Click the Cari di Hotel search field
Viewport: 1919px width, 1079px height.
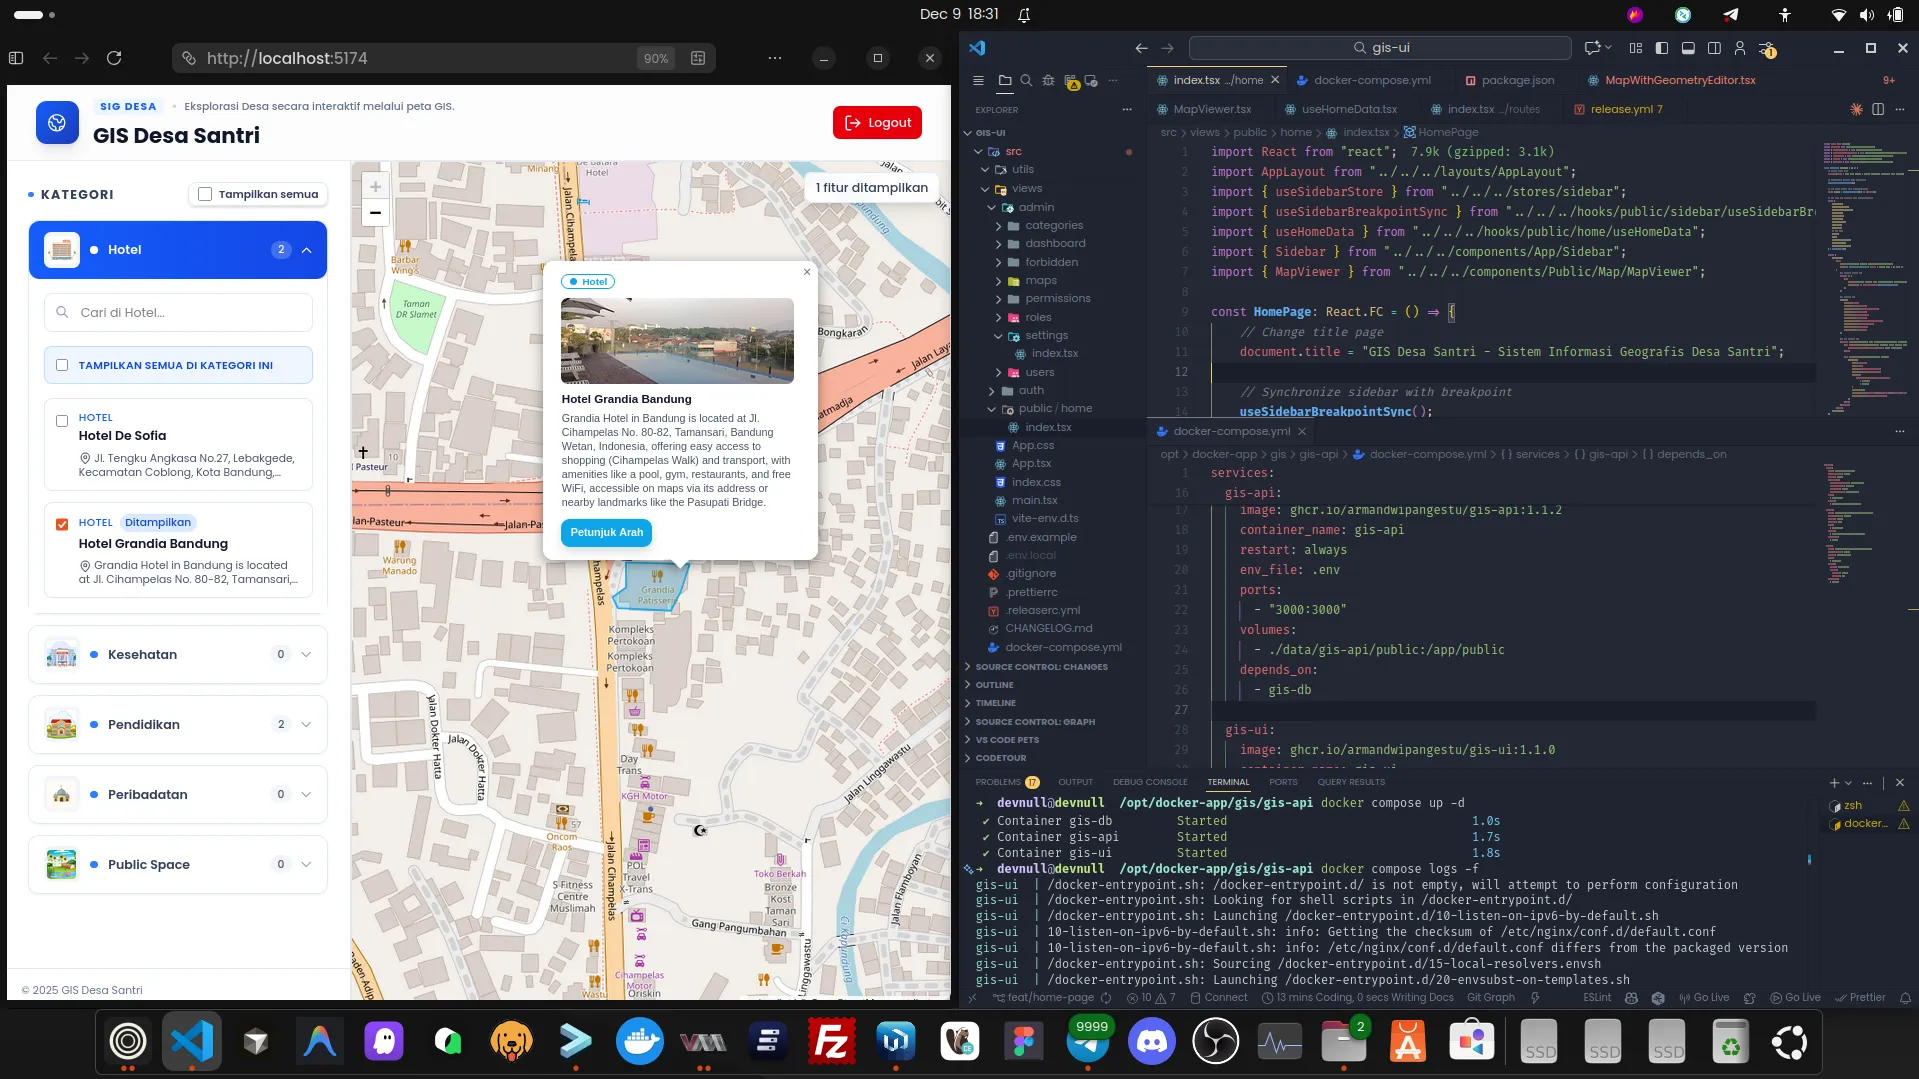178,313
